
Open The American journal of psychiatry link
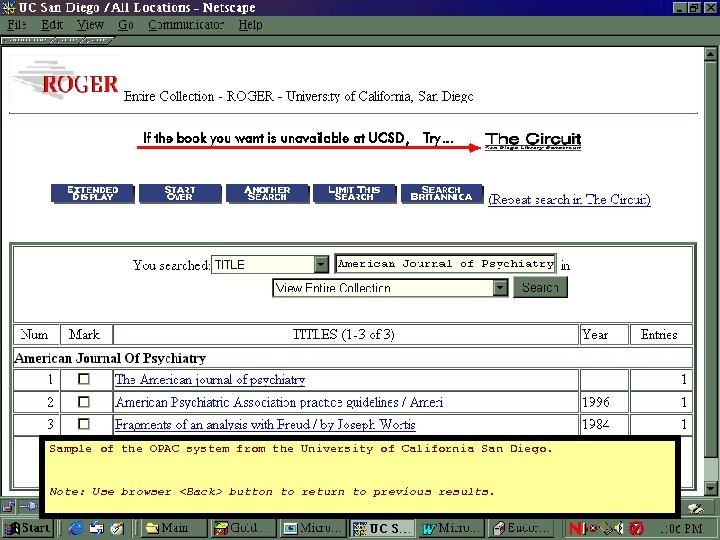[209, 380]
